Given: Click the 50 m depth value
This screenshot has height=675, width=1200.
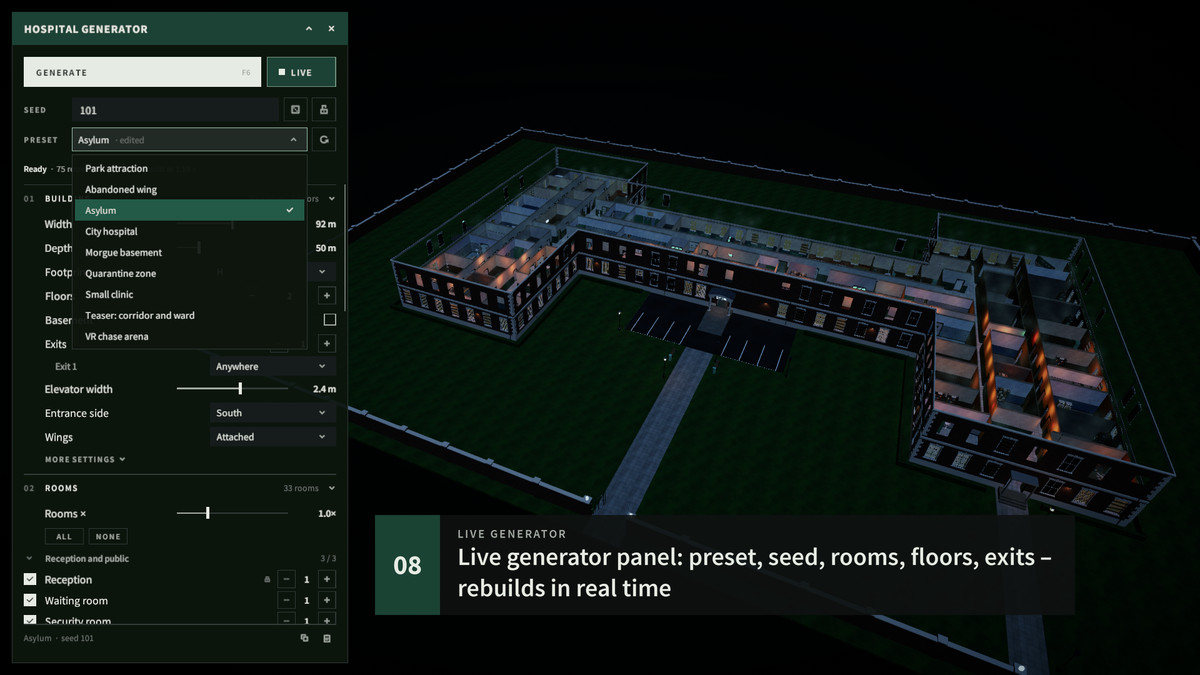Looking at the screenshot, I should pyautogui.click(x=326, y=248).
